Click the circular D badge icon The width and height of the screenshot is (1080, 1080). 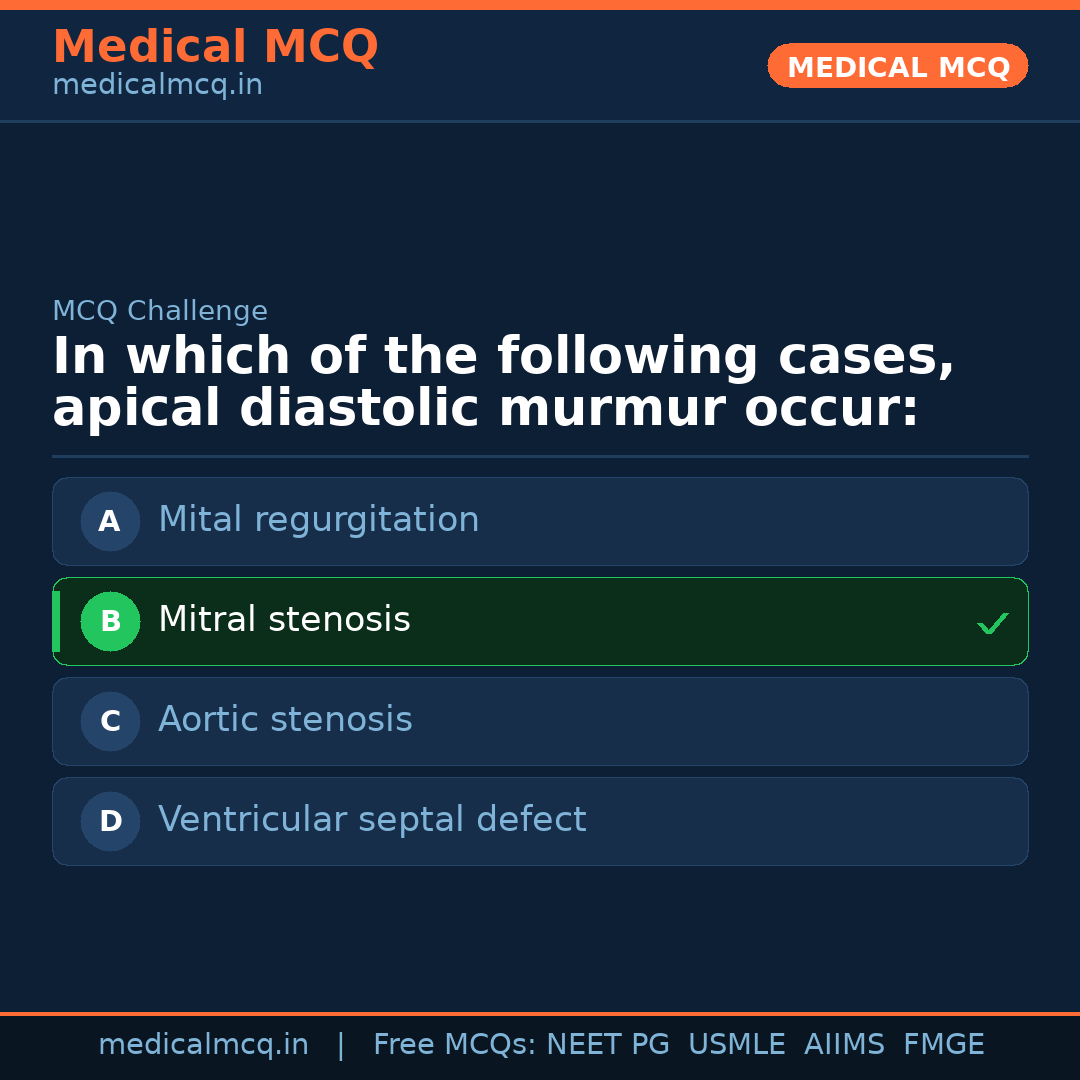click(x=110, y=821)
